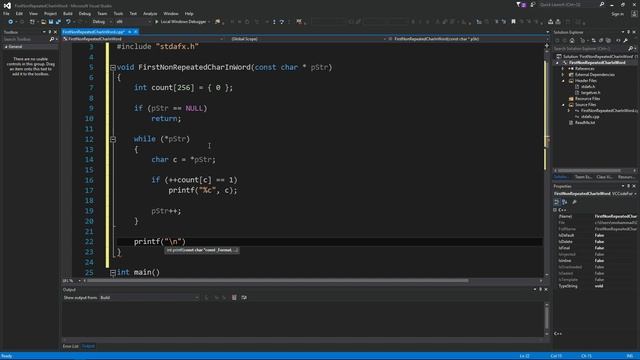Open the notifications flag icon
The width and height of the screenshot is (640, 360).
click(520, 4)
